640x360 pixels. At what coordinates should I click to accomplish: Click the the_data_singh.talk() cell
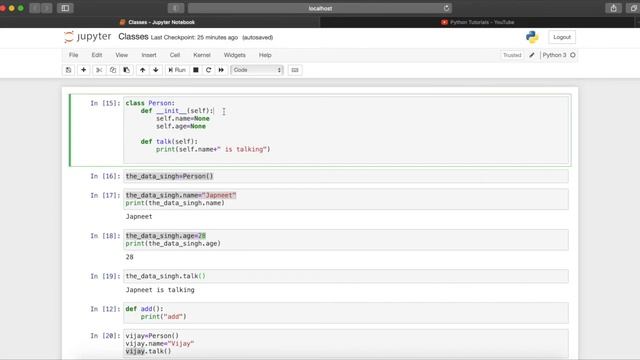tap(346, 276)
